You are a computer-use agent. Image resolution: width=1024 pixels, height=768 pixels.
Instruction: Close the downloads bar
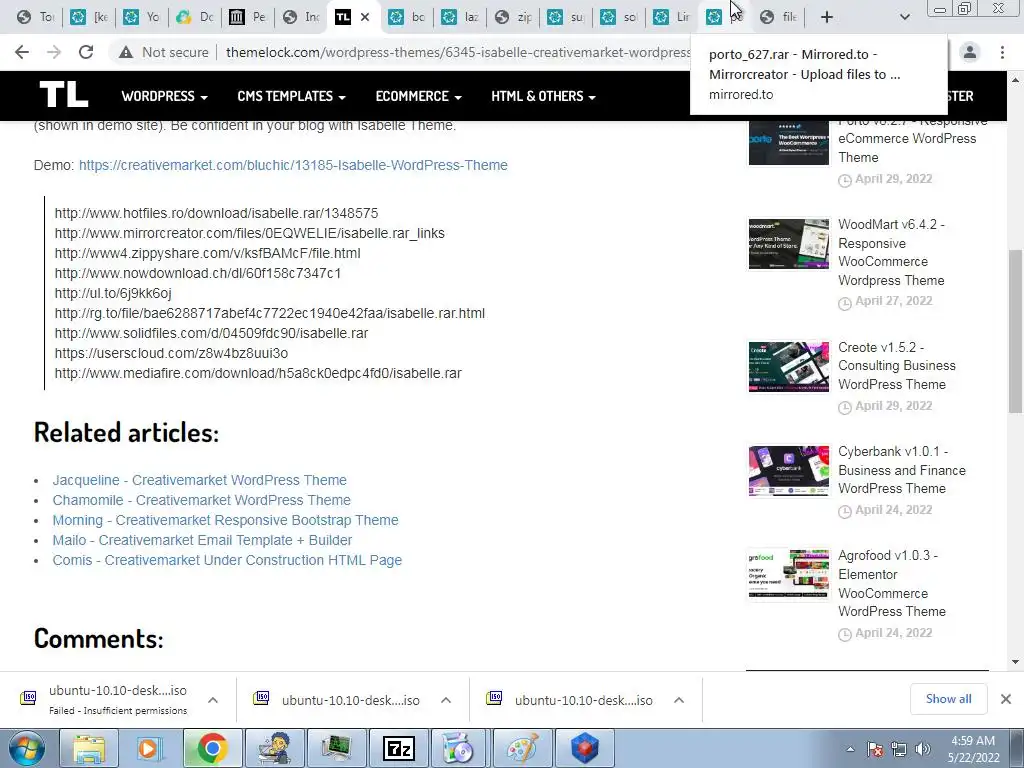1006,699
